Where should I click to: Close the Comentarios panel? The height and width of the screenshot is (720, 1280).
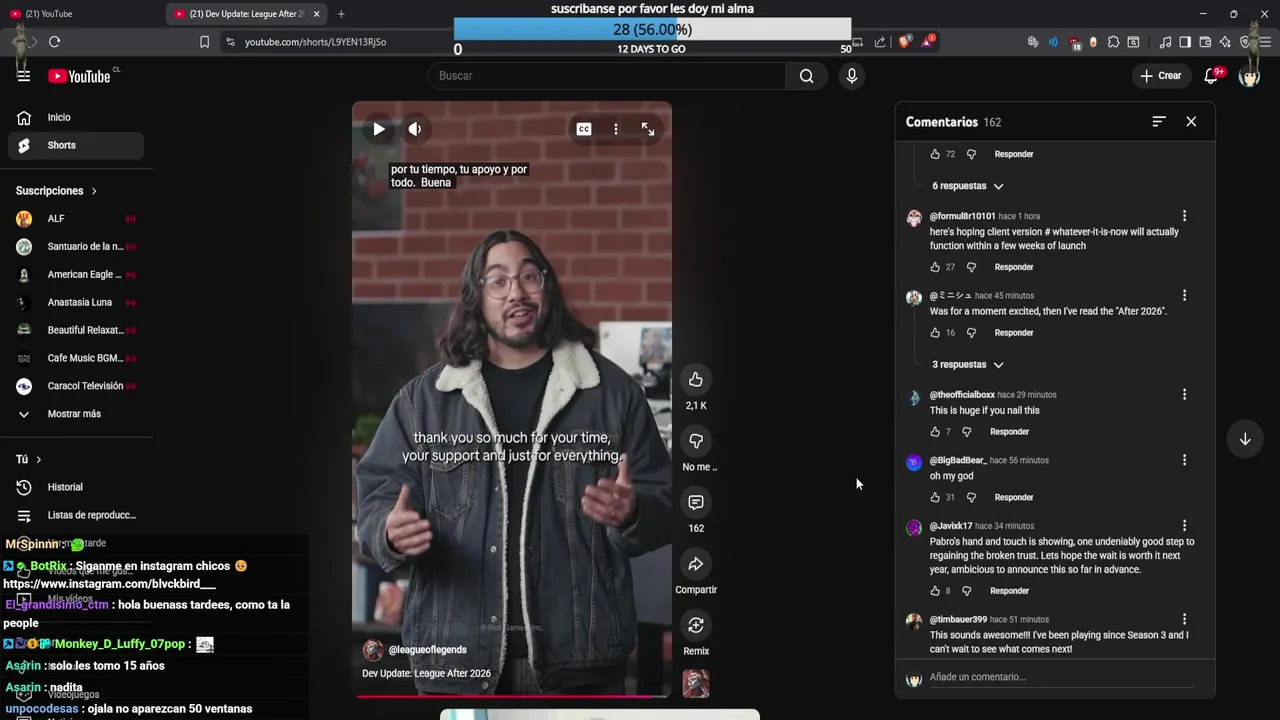click(1191, 121)
